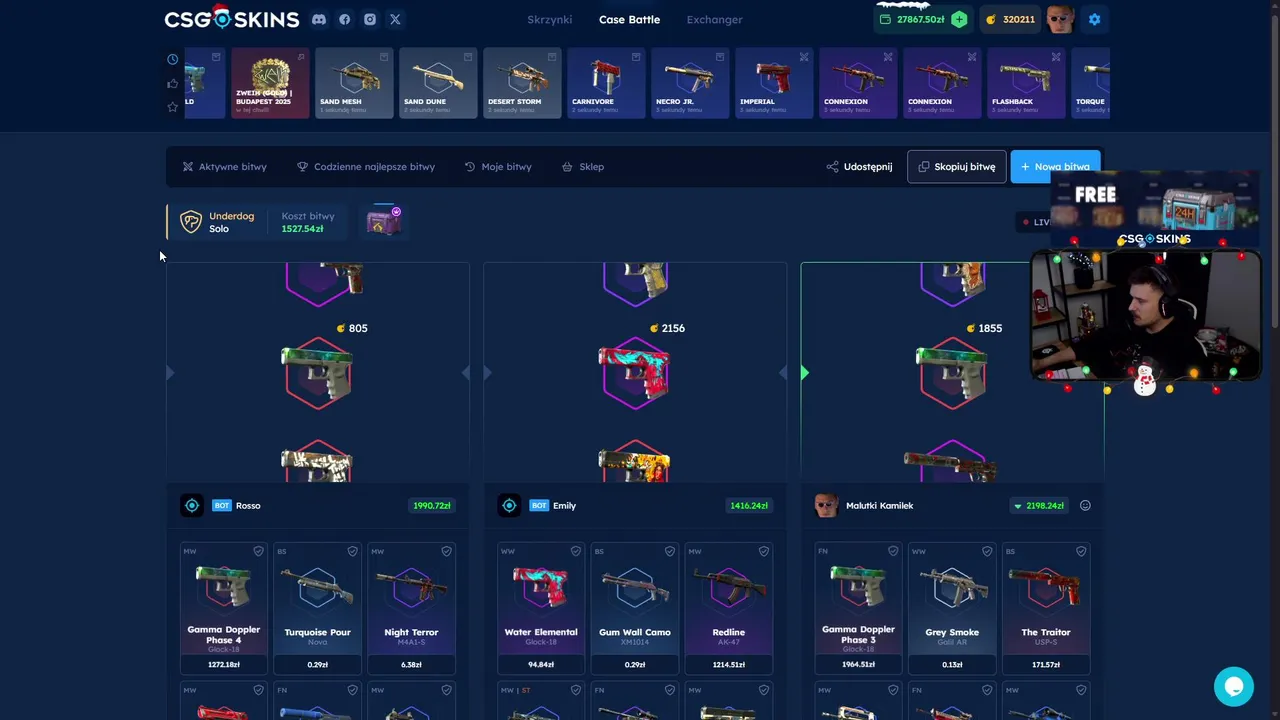This screenshot has height=720, width=1280.
Task: Open the Gamma Doppler Phase 4 skin card
Action: tap(224, 608)
